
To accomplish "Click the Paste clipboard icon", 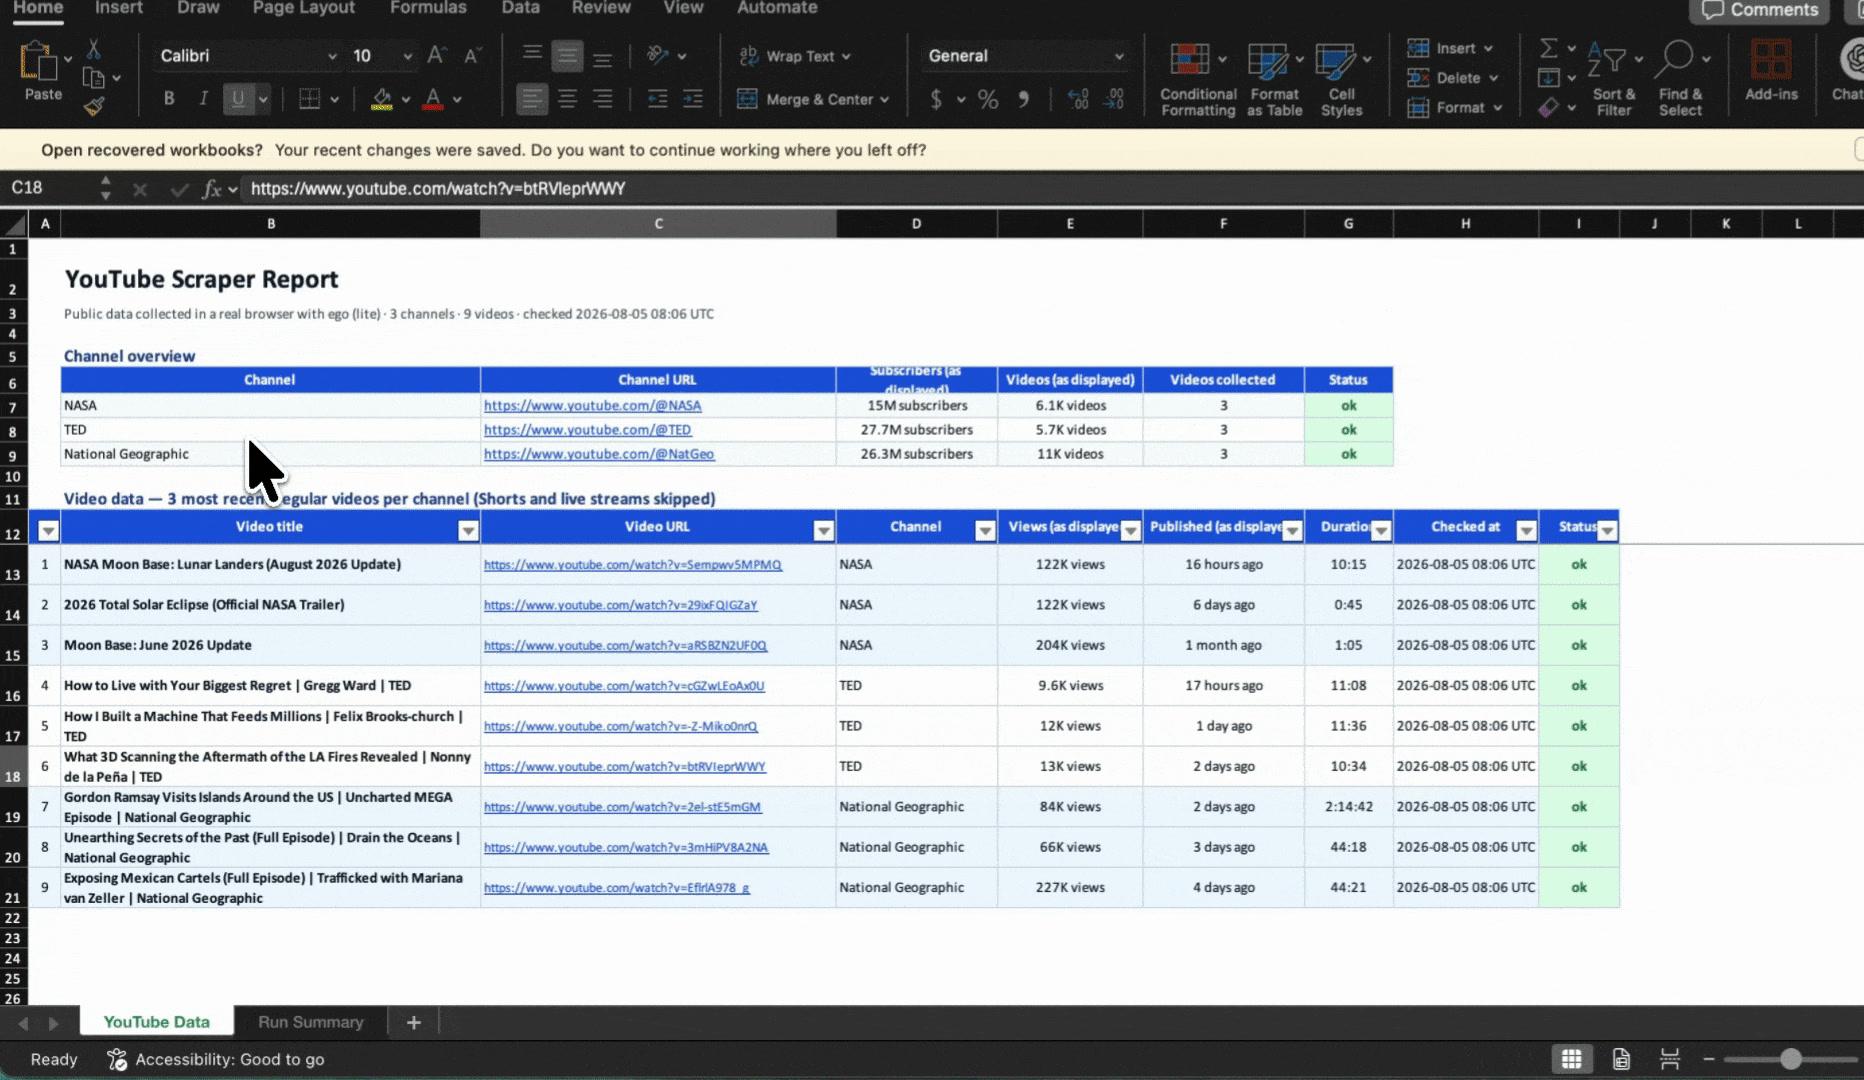I will click(40, 62).
